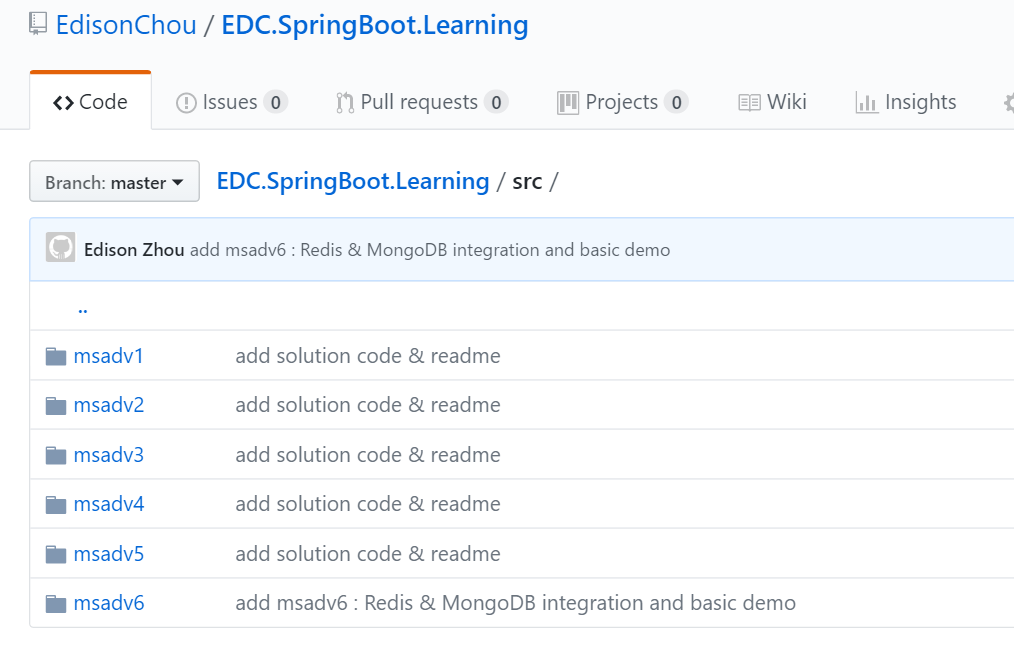Click Edison Zhou's avatar image
The image size is (1014, 650).
pyautogui.click(x=61, y=248)
